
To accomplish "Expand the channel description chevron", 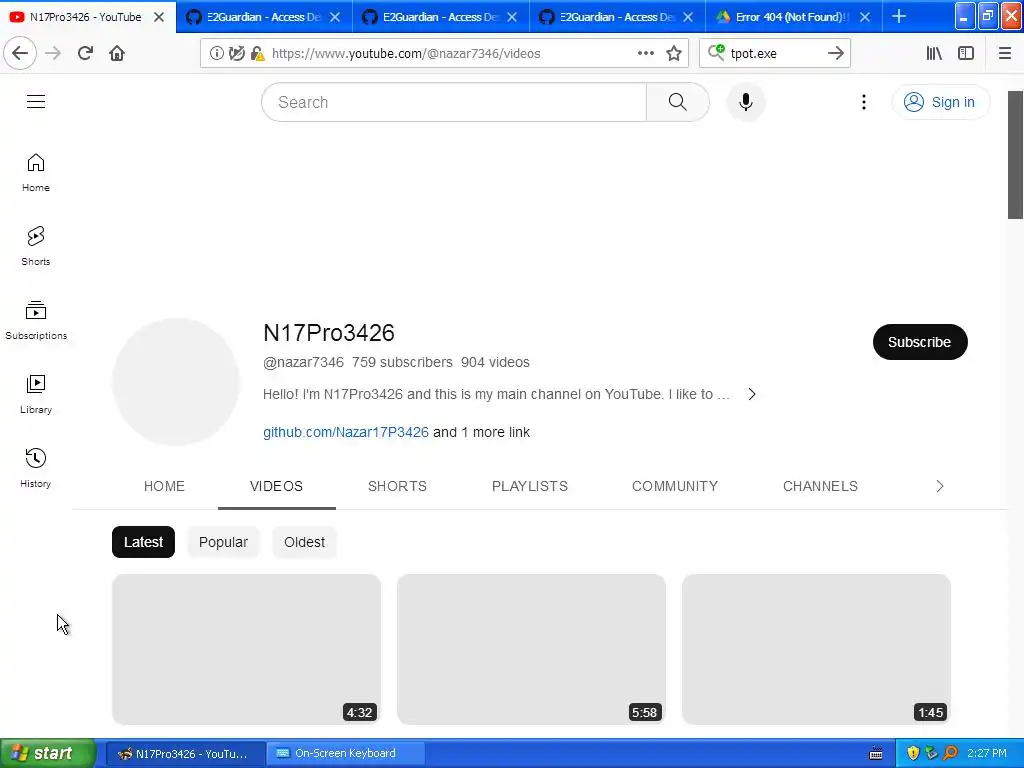I will (752, 394).
